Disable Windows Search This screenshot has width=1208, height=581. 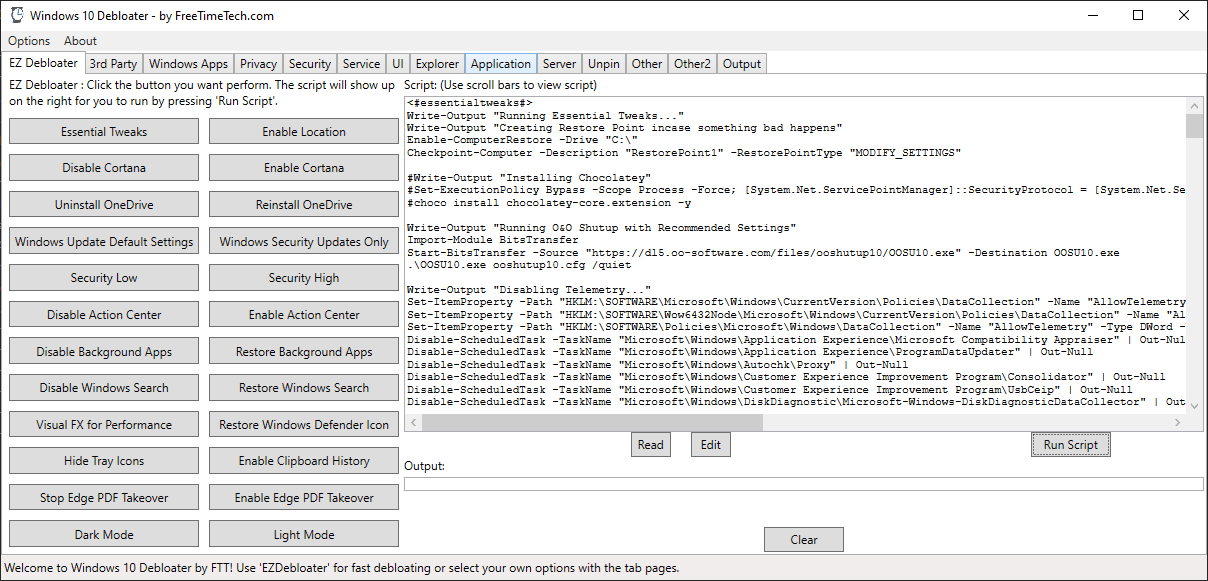coord(103,387)
